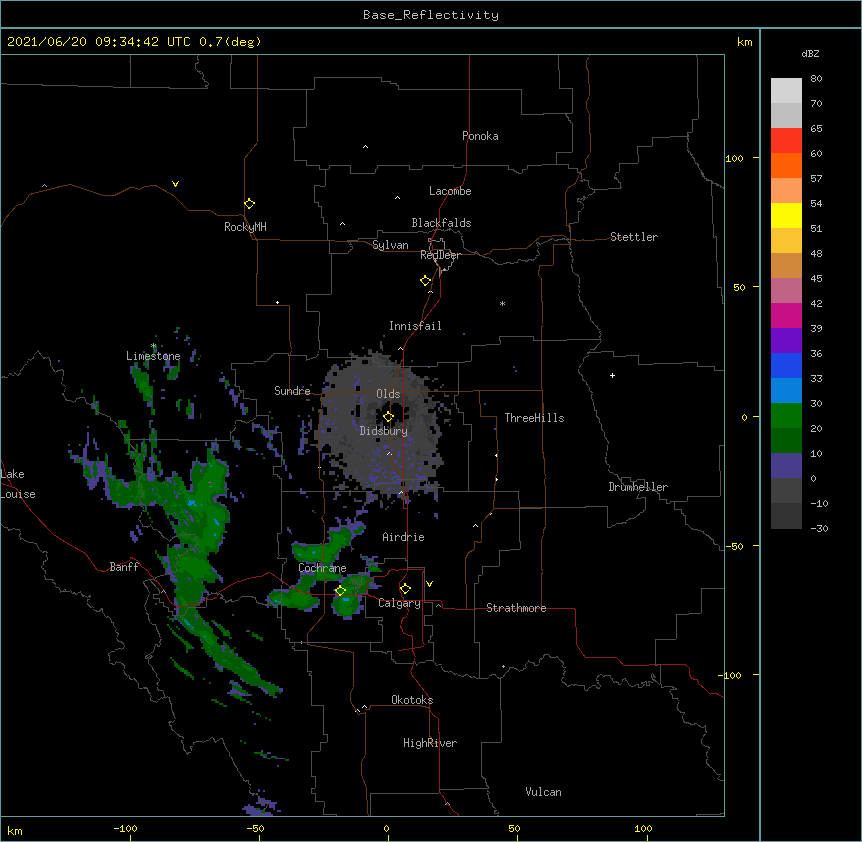Screen dimensions: 862x842
Task: Click the bright green swatch in the dBZ legend
Action: click(786, 416)
